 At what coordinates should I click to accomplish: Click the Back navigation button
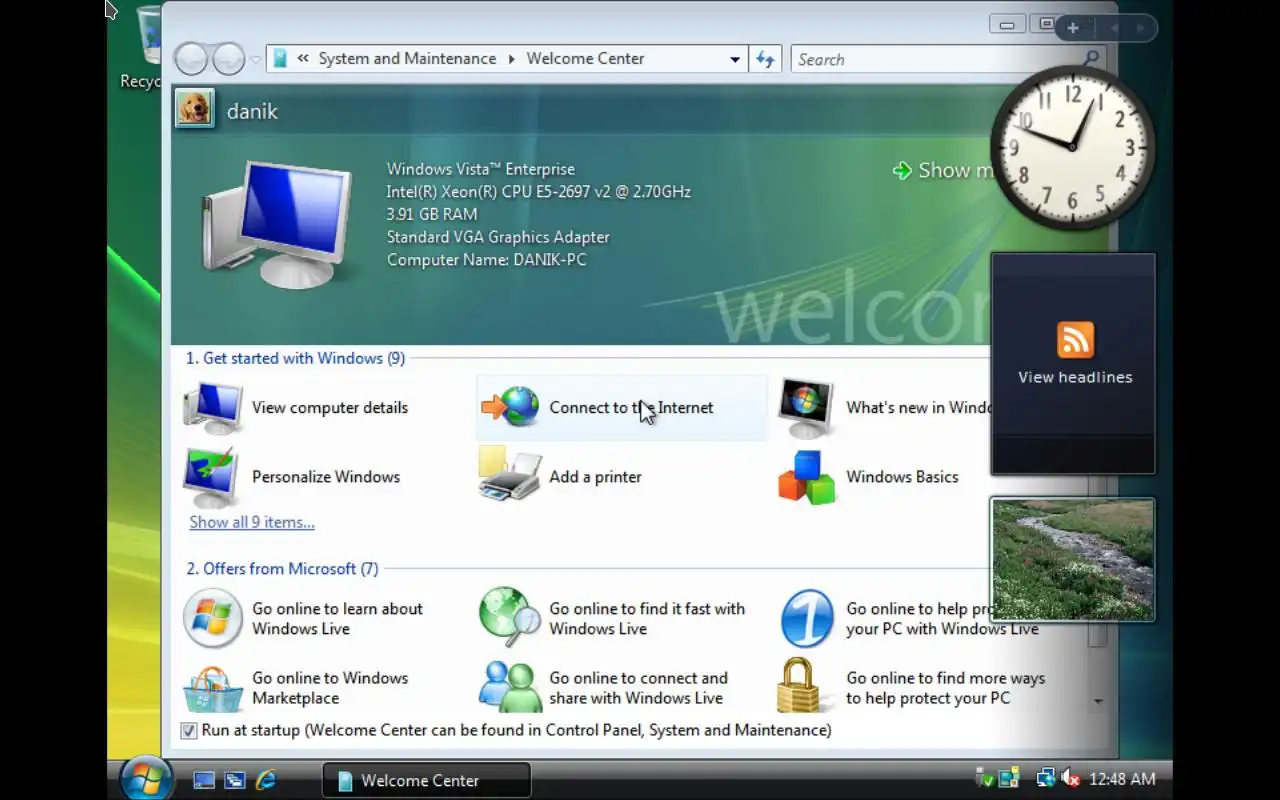pos(191,59)
